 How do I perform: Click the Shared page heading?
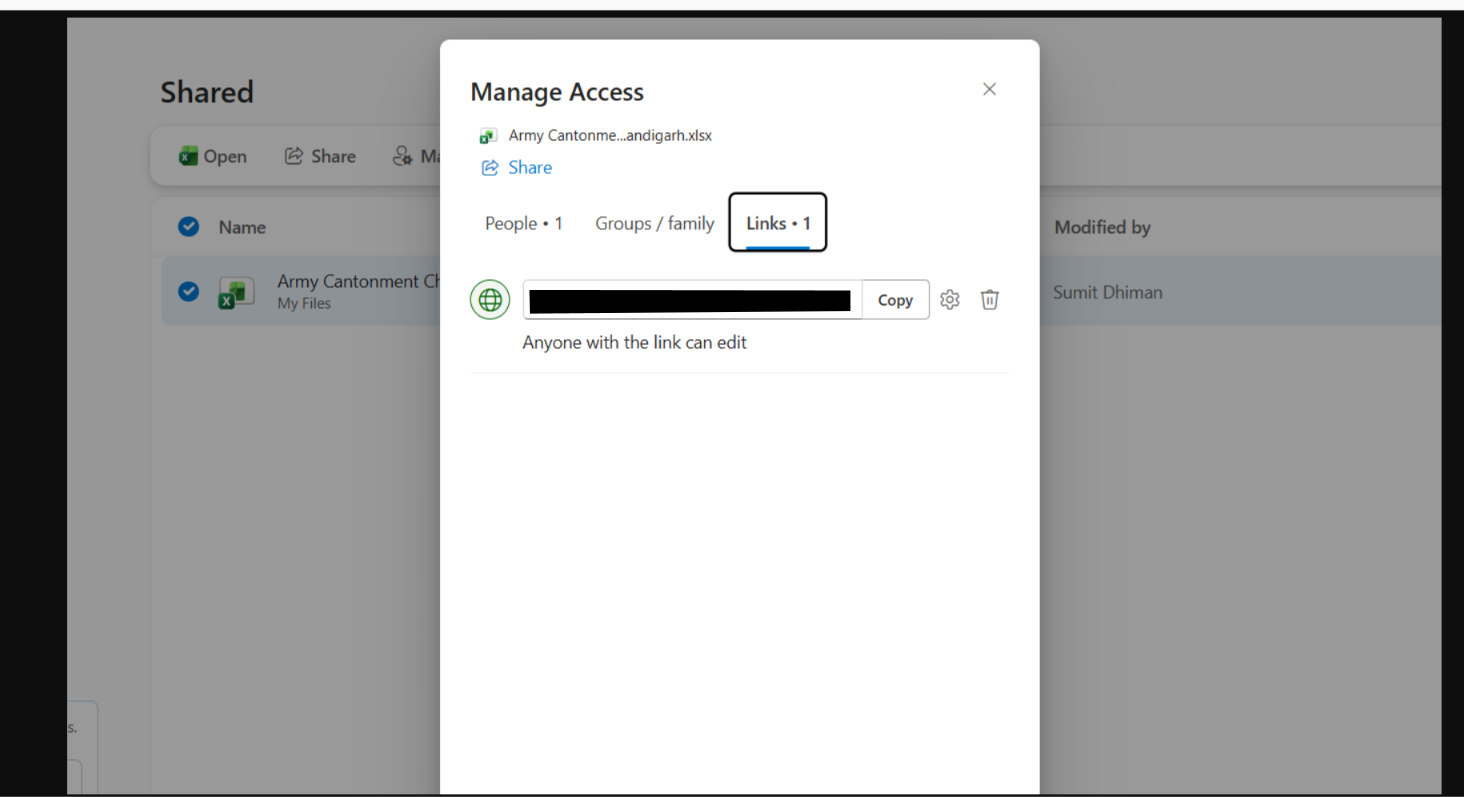click(207, 91)
